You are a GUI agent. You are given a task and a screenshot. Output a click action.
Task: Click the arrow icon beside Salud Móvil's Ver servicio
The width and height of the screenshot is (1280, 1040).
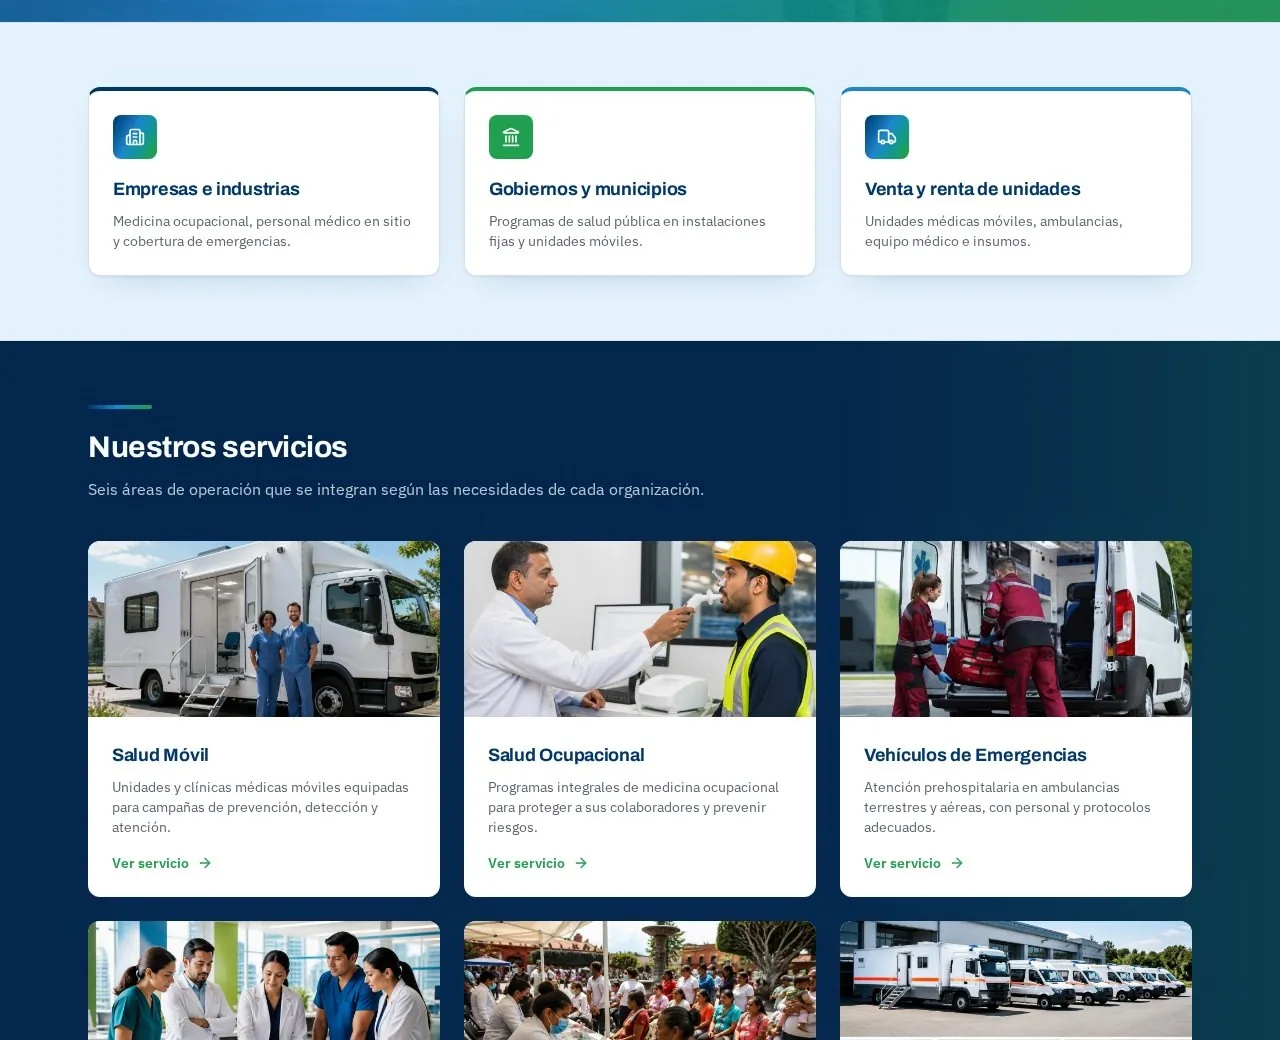tap(205, 863)
